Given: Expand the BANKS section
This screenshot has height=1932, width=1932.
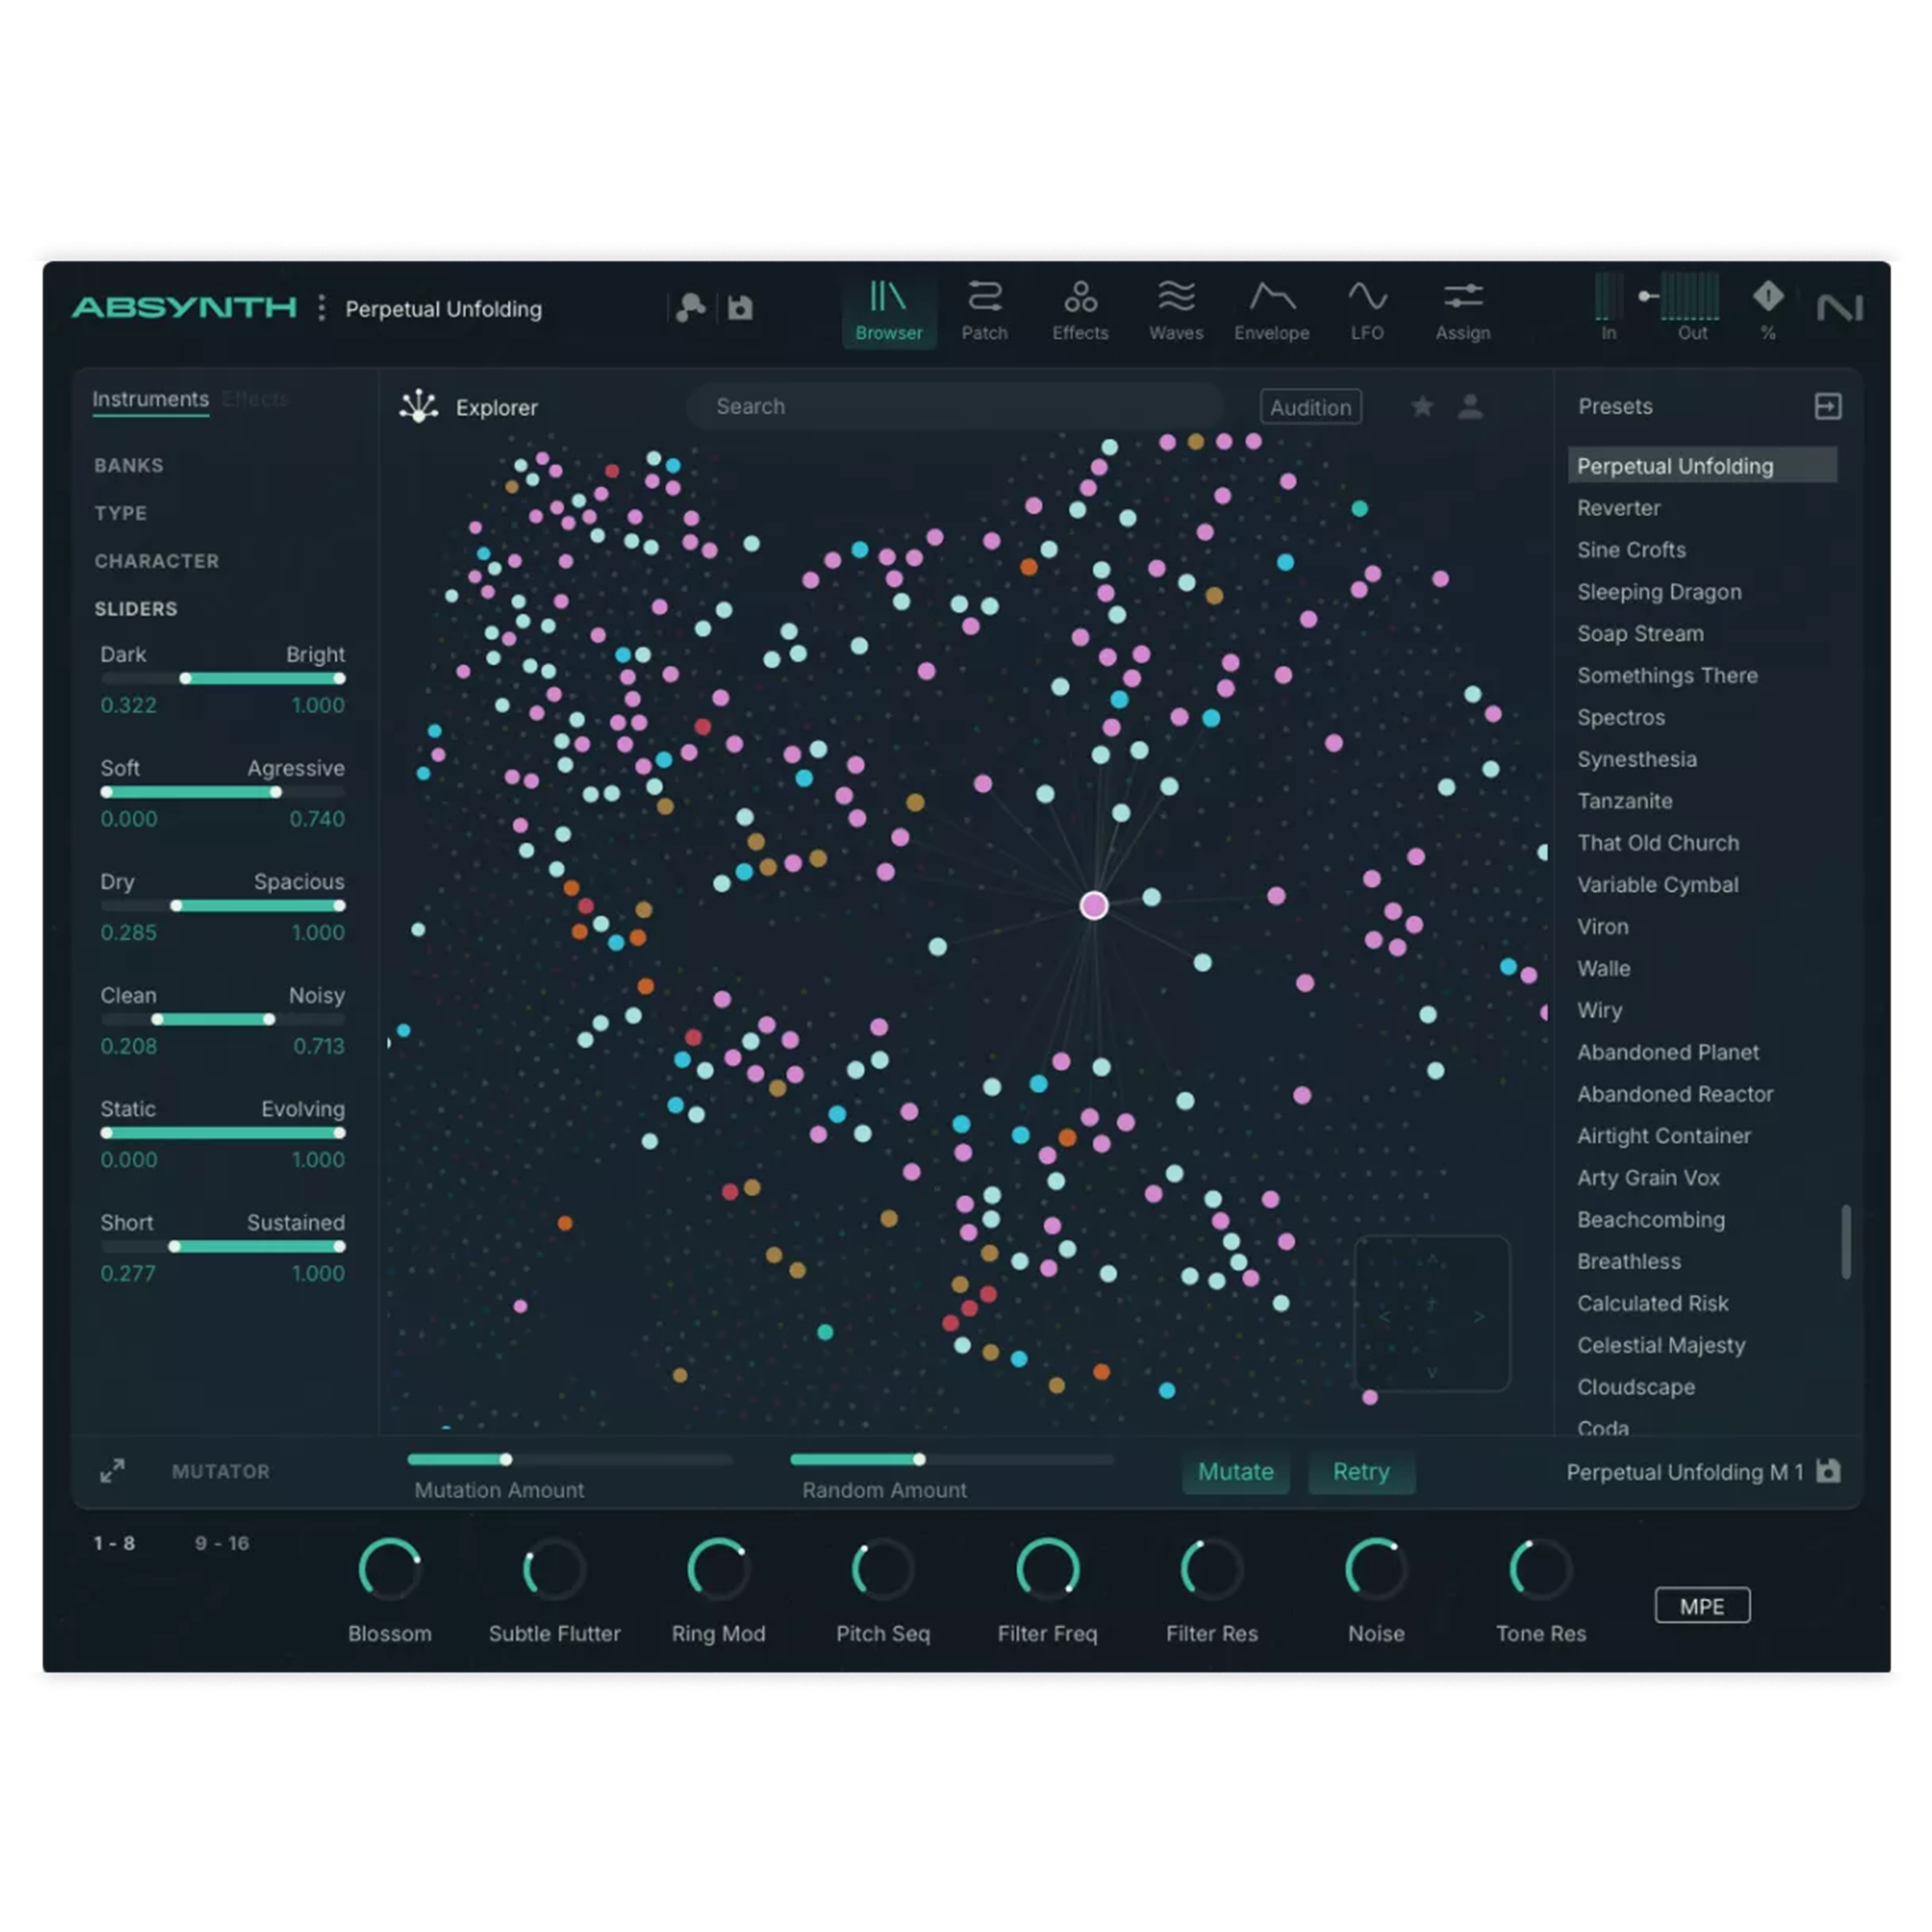Looking at the screenshot, I should pyautogui.click(x=129, y=465).
